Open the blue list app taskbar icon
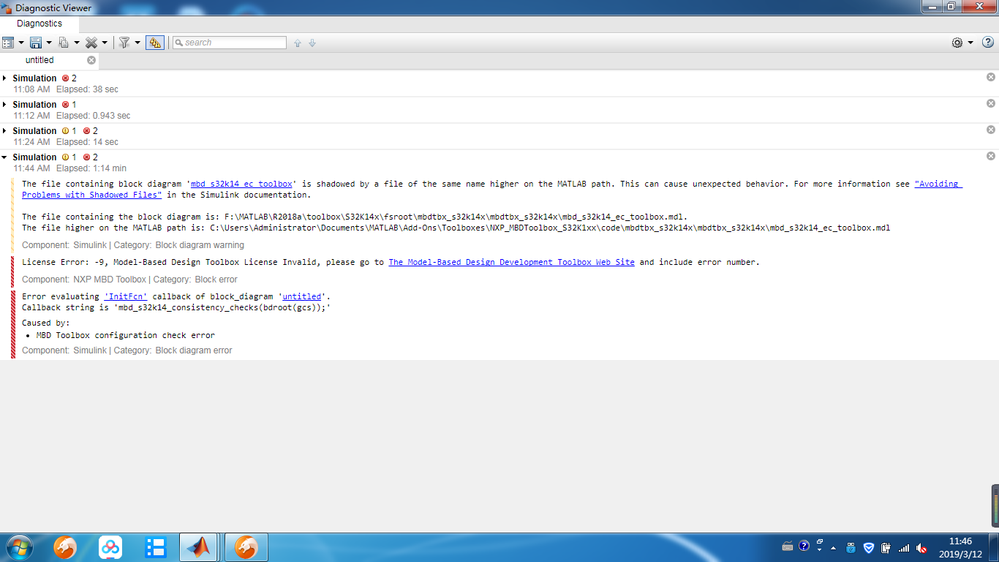 [155, 547]
